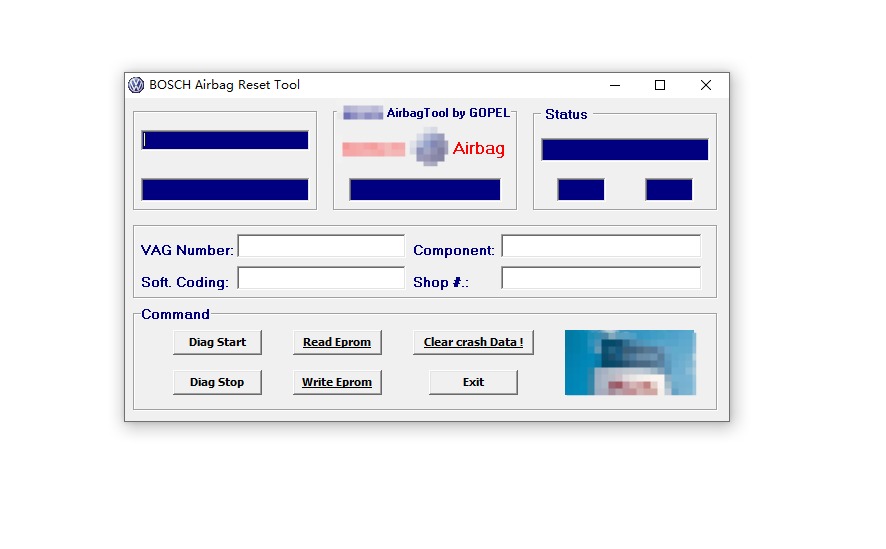Screen dimensions: 886x549
Task: Click the Write Eprom button
Action: tap(337, 382)
